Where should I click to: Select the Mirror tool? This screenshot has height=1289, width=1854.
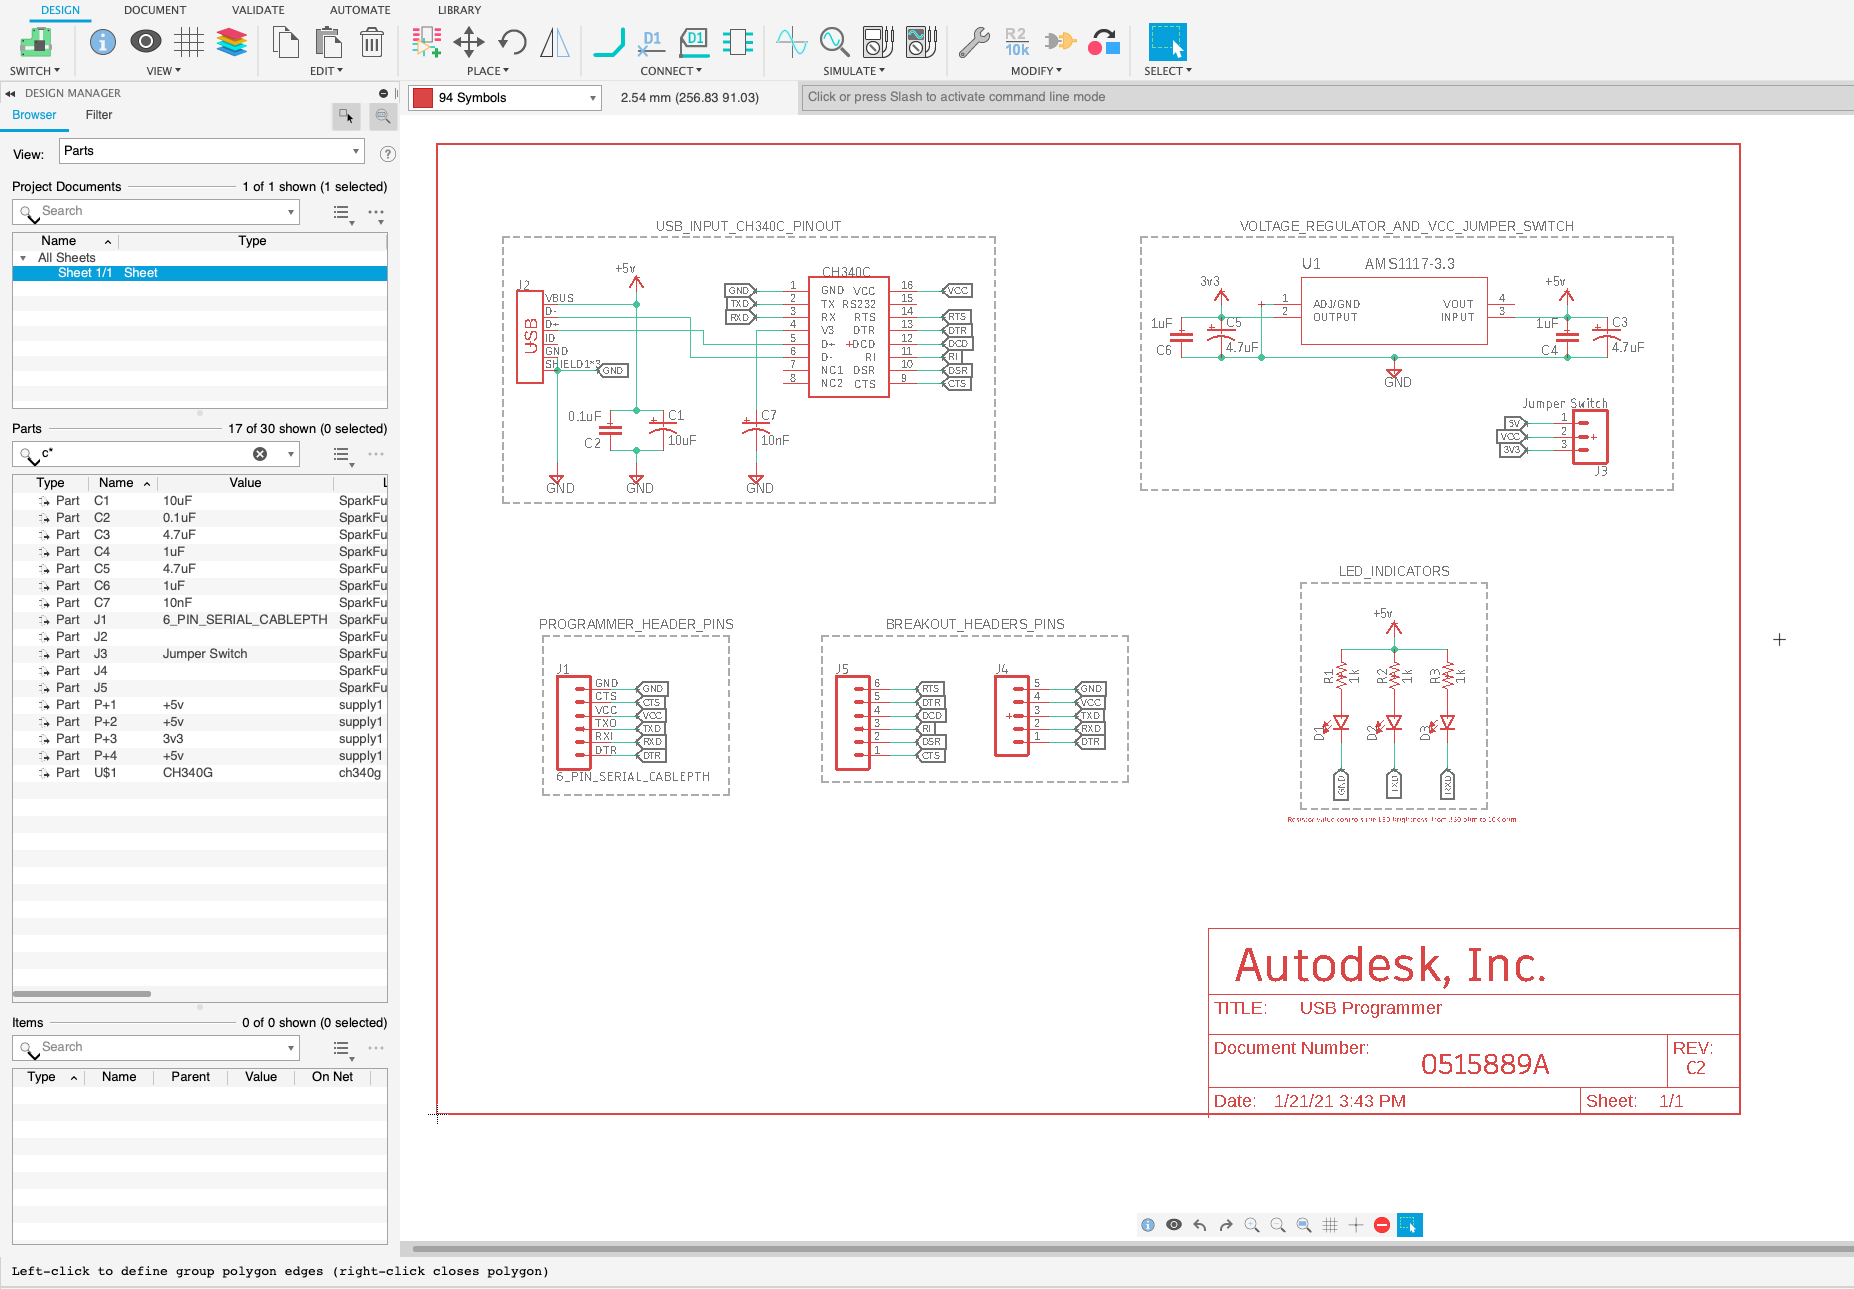tap(555, 43)
